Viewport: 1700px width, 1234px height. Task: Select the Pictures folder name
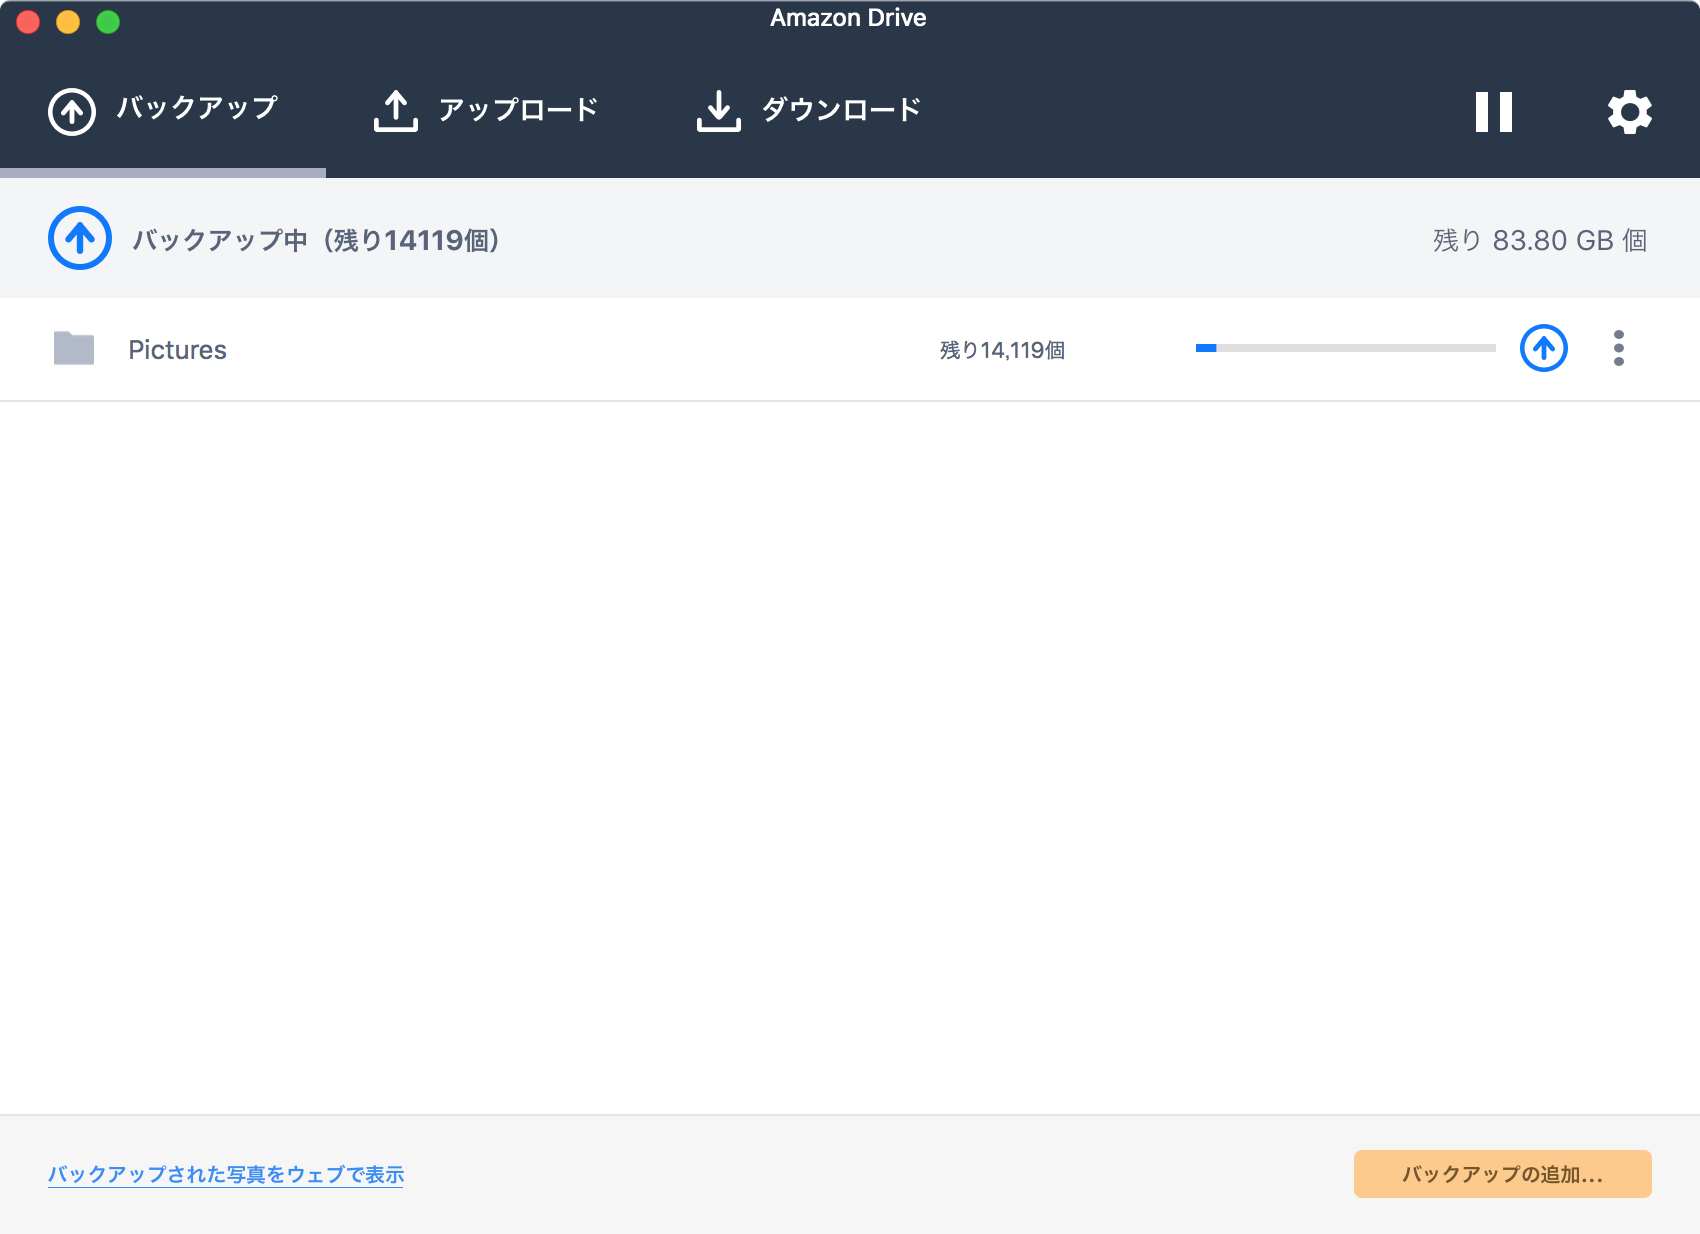[x=178, y=350]
